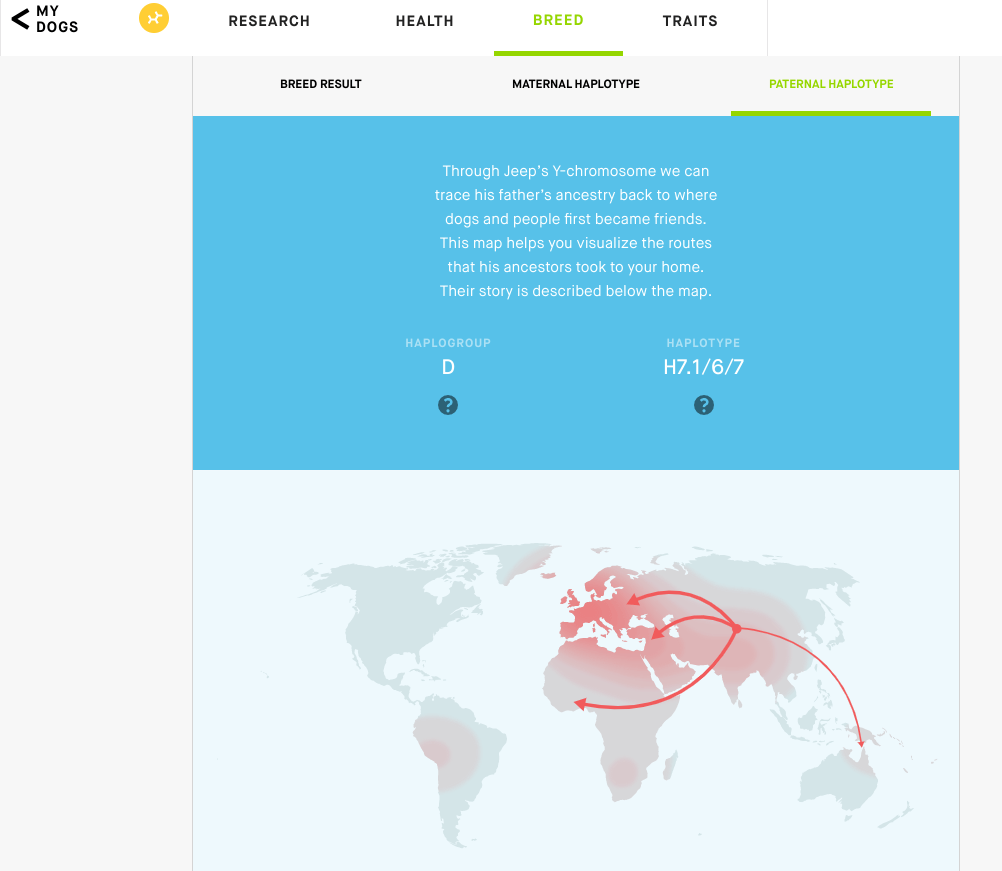Switch to Maternal Haplotype sub-tab
The height and width of the screenshot is (871, 1002).
[x=576, y=84]
